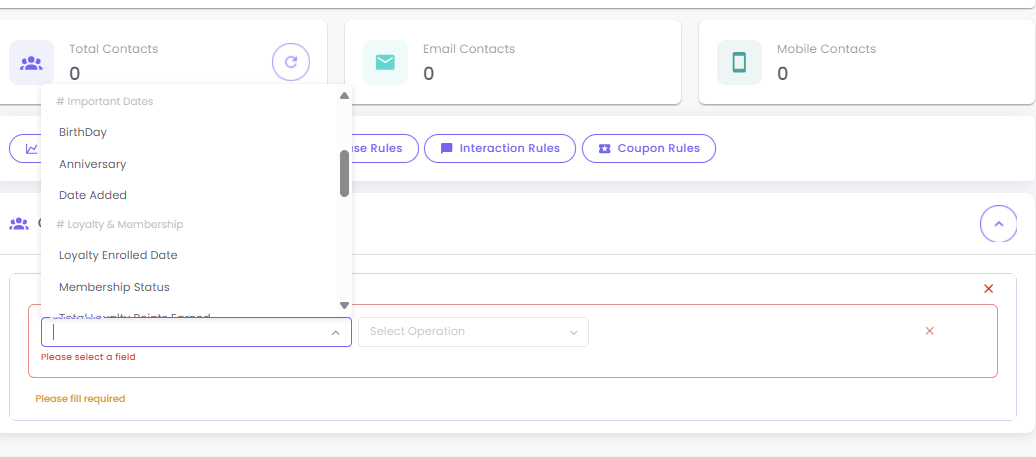Close the field list using the chevron arrow
This screenshot has width=1036, height=457.
tap(335, 333)
